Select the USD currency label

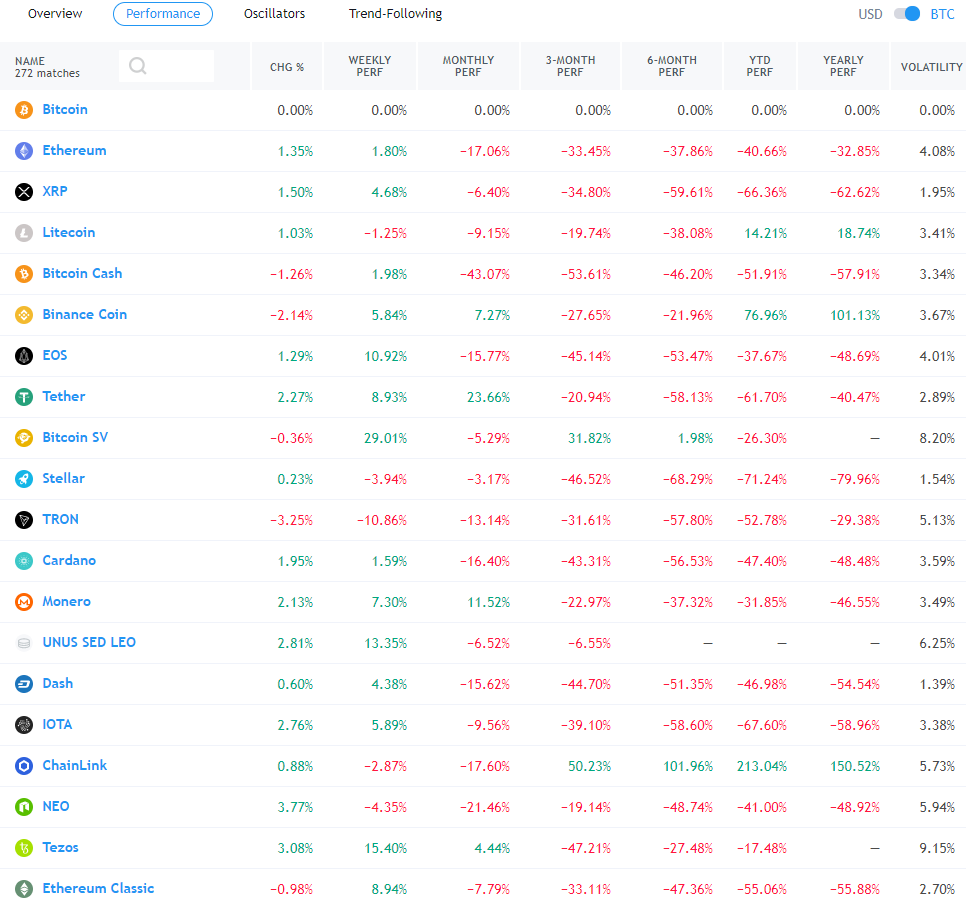[x=870, y=14]
